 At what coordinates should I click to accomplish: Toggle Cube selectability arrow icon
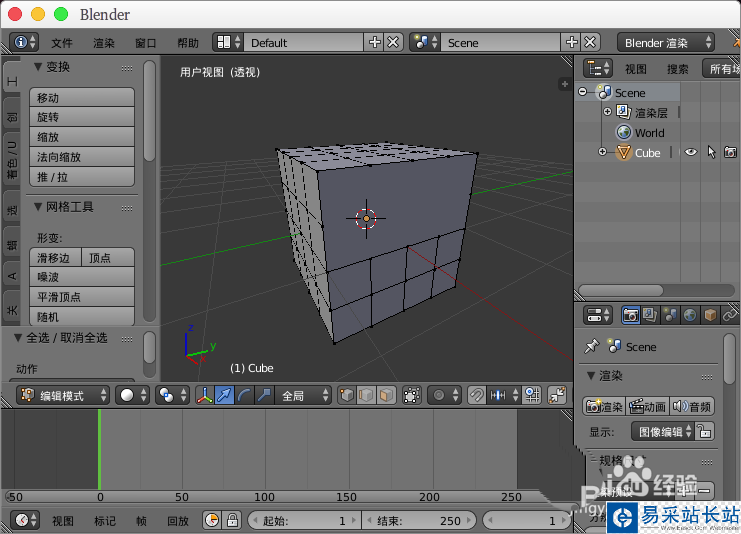[711, 152]
